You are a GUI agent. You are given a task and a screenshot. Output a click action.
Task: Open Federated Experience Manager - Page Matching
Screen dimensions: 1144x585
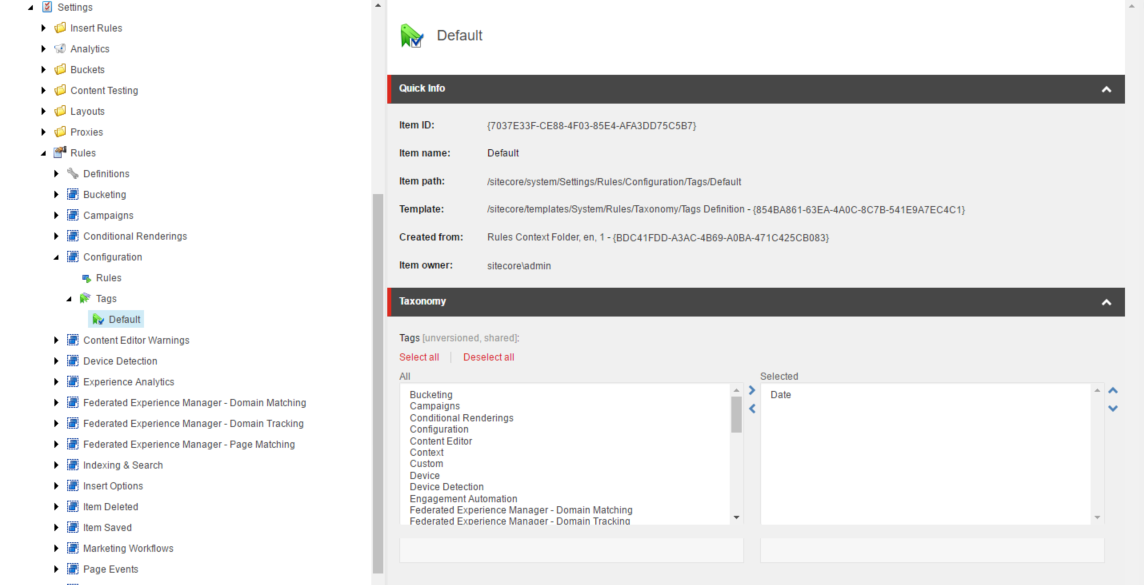[189, 444]
